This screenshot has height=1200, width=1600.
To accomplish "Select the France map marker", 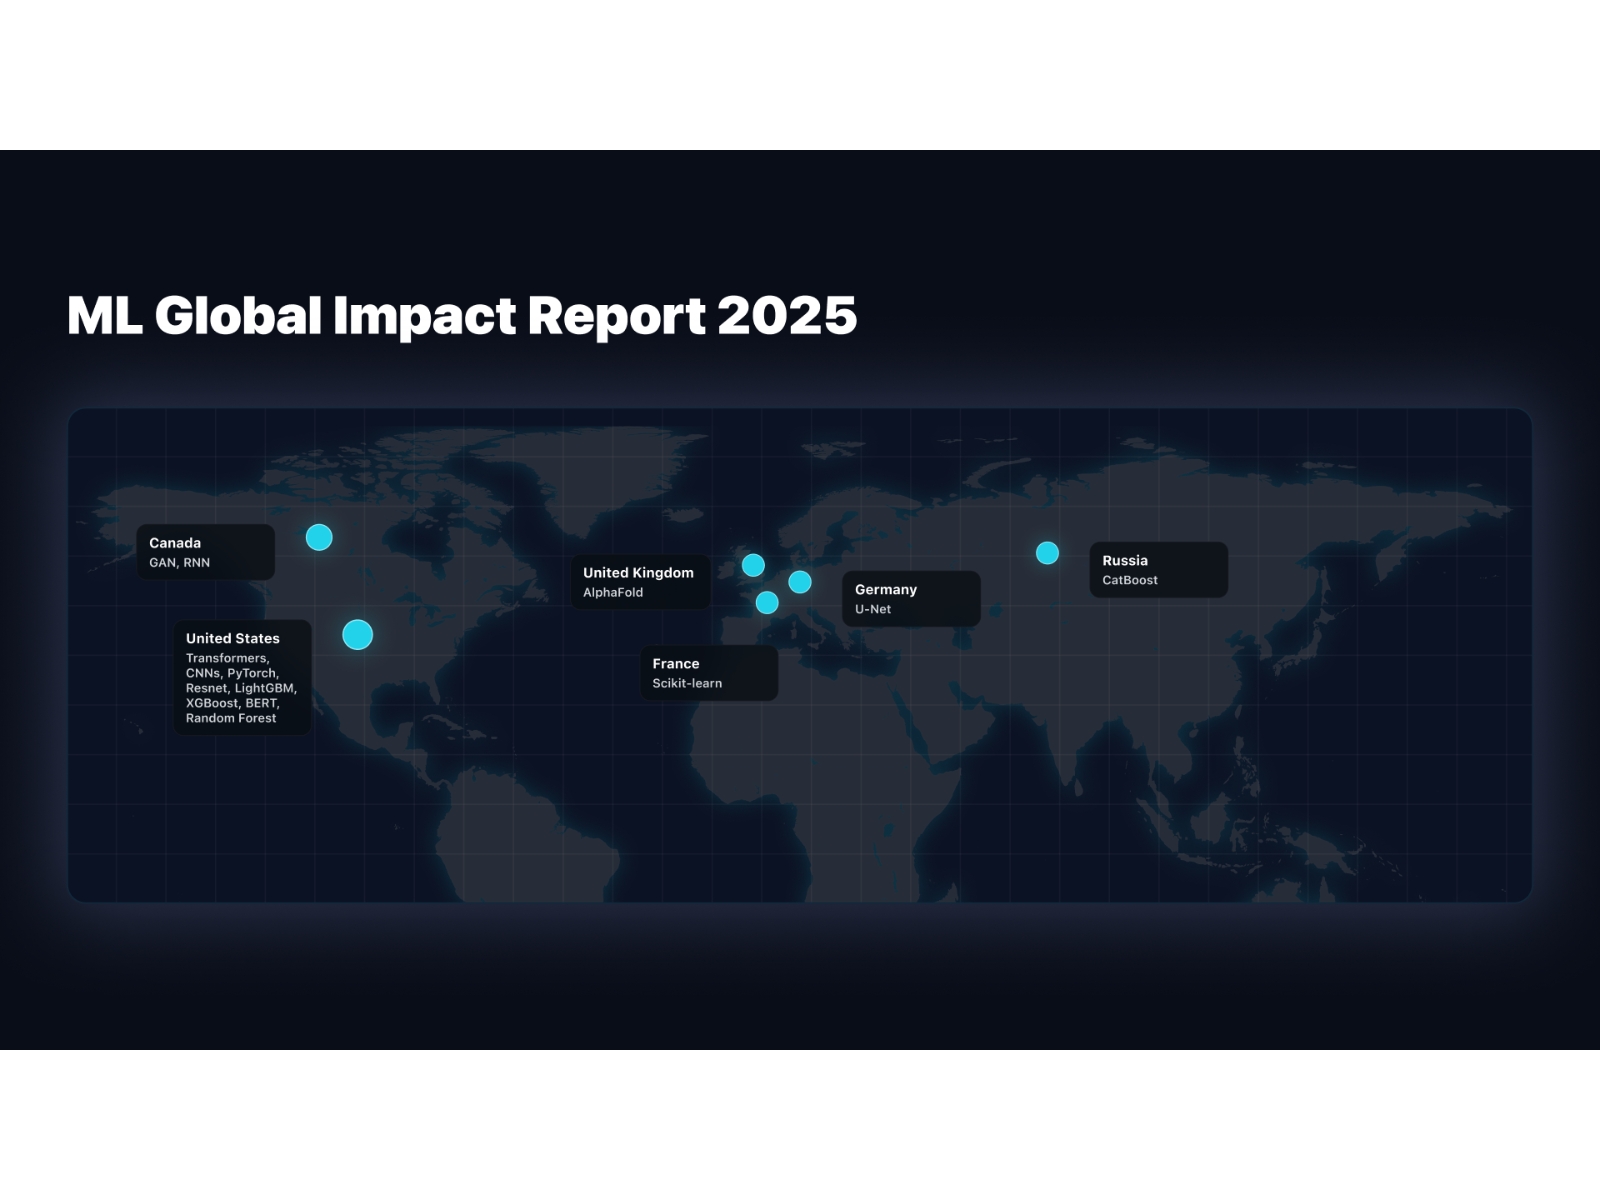I will [767, 602].
